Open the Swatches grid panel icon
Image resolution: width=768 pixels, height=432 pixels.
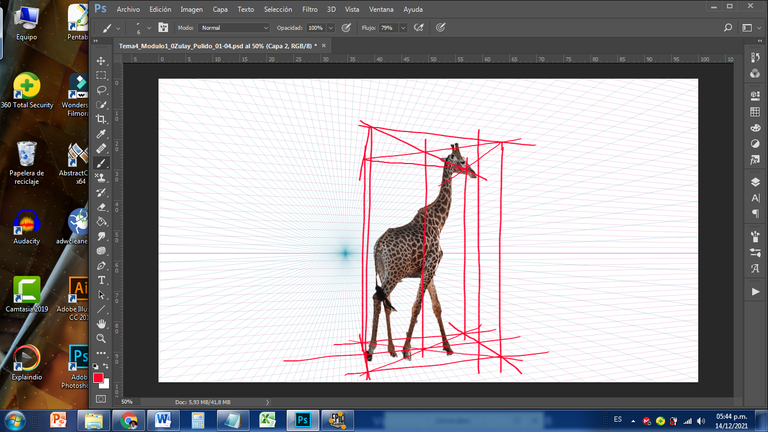tap(755, 112)
